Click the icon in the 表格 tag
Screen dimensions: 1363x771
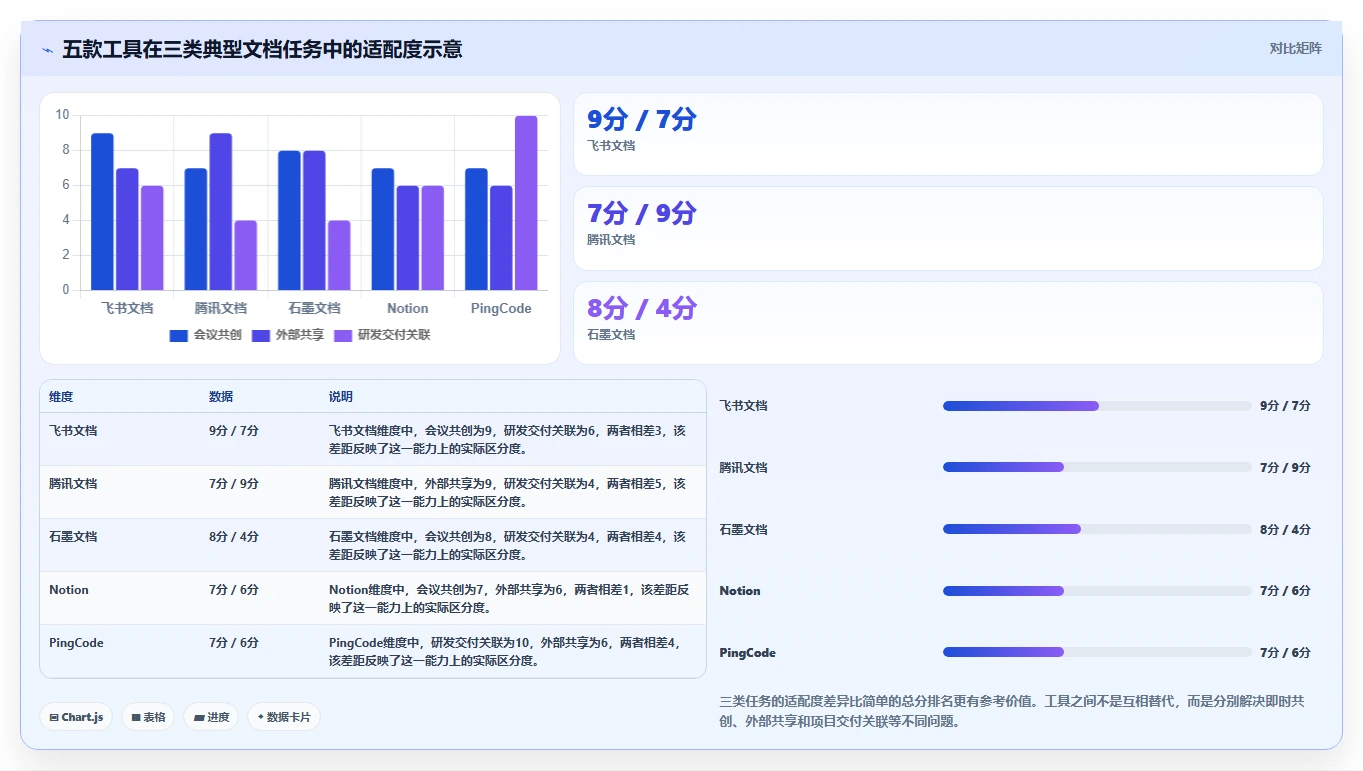(x=136, y=718)
